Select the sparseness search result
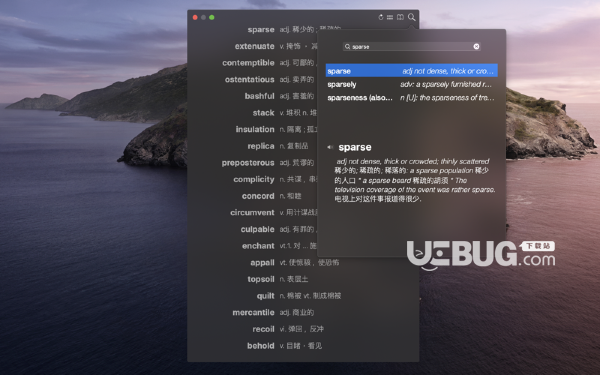 point(411,98)
